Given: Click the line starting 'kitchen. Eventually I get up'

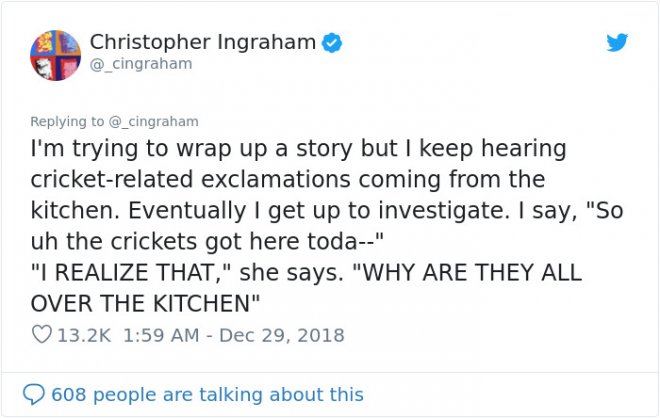Looking at the screenshot, I should [327, 211].
